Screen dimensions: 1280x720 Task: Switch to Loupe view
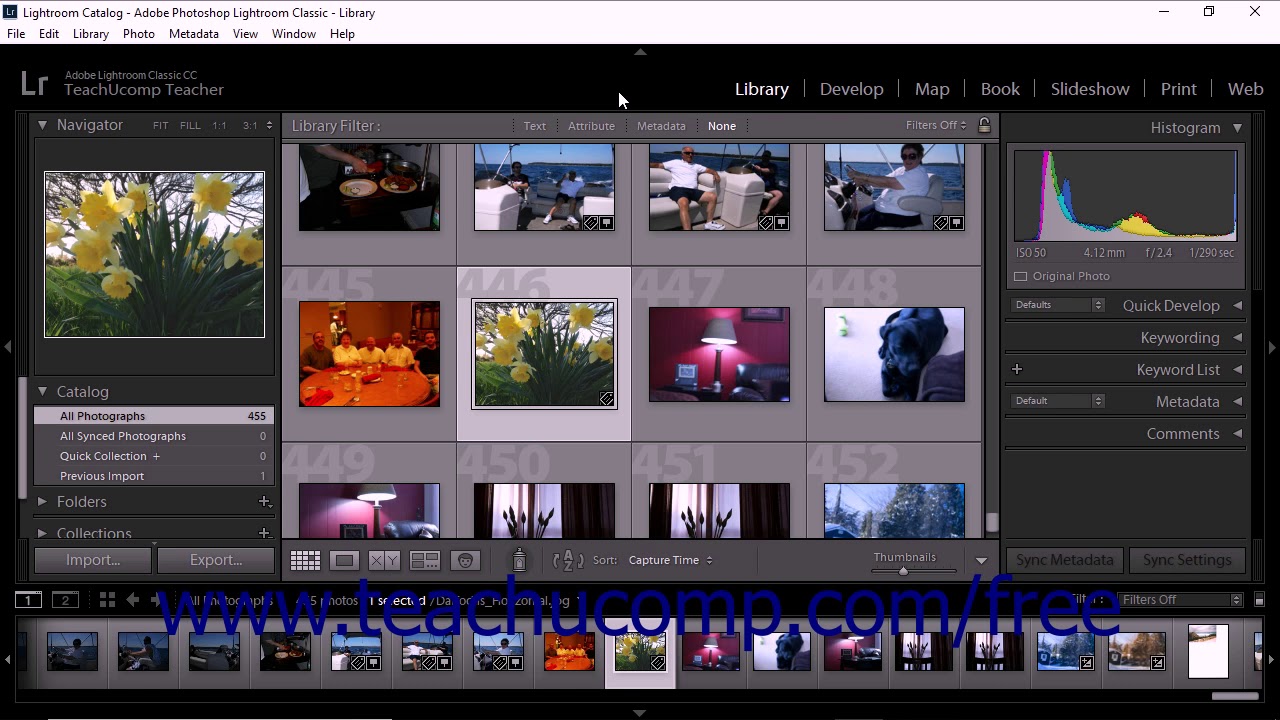tap(344, 561)
